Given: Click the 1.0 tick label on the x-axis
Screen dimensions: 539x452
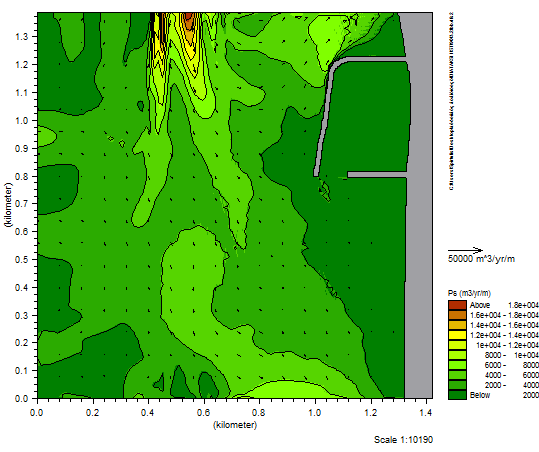Looking at the screenshot, I should click(x=315, y=412).
